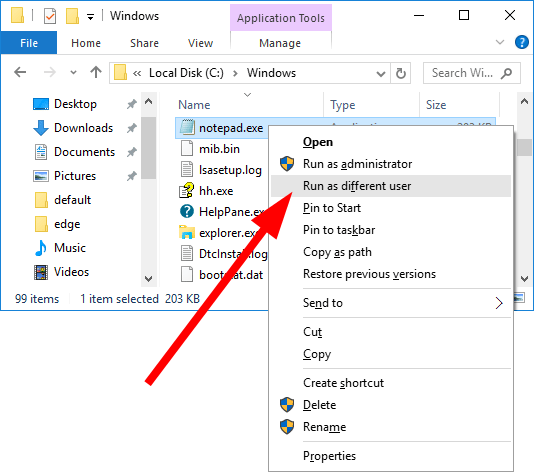This screenshot has height=472, width=534.
Task: Open the Customize Quick Access Toolbar dropdown
Action: [x=90, y=16]
